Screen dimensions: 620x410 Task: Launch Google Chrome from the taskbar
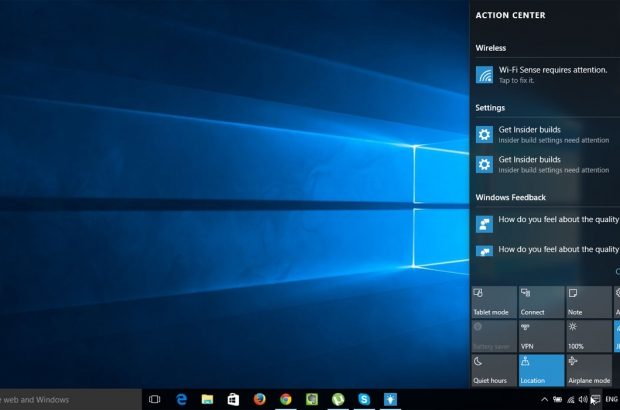(x=285, y=399)
